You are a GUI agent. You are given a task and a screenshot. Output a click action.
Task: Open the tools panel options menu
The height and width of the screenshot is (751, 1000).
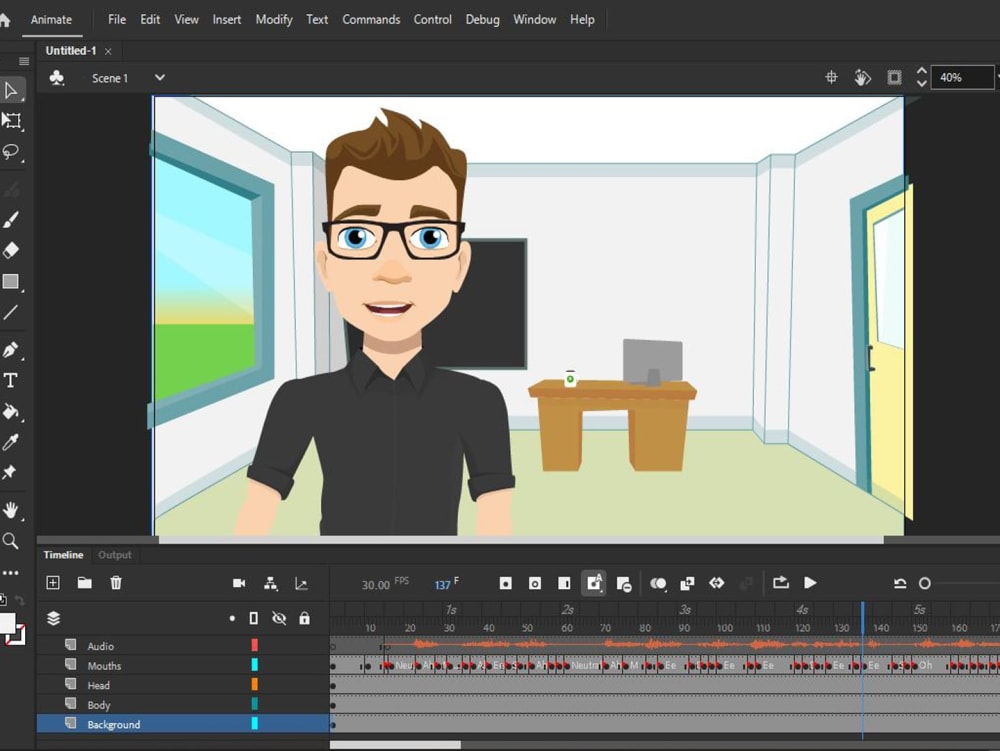pyautogui.click(x=24, y=61)
